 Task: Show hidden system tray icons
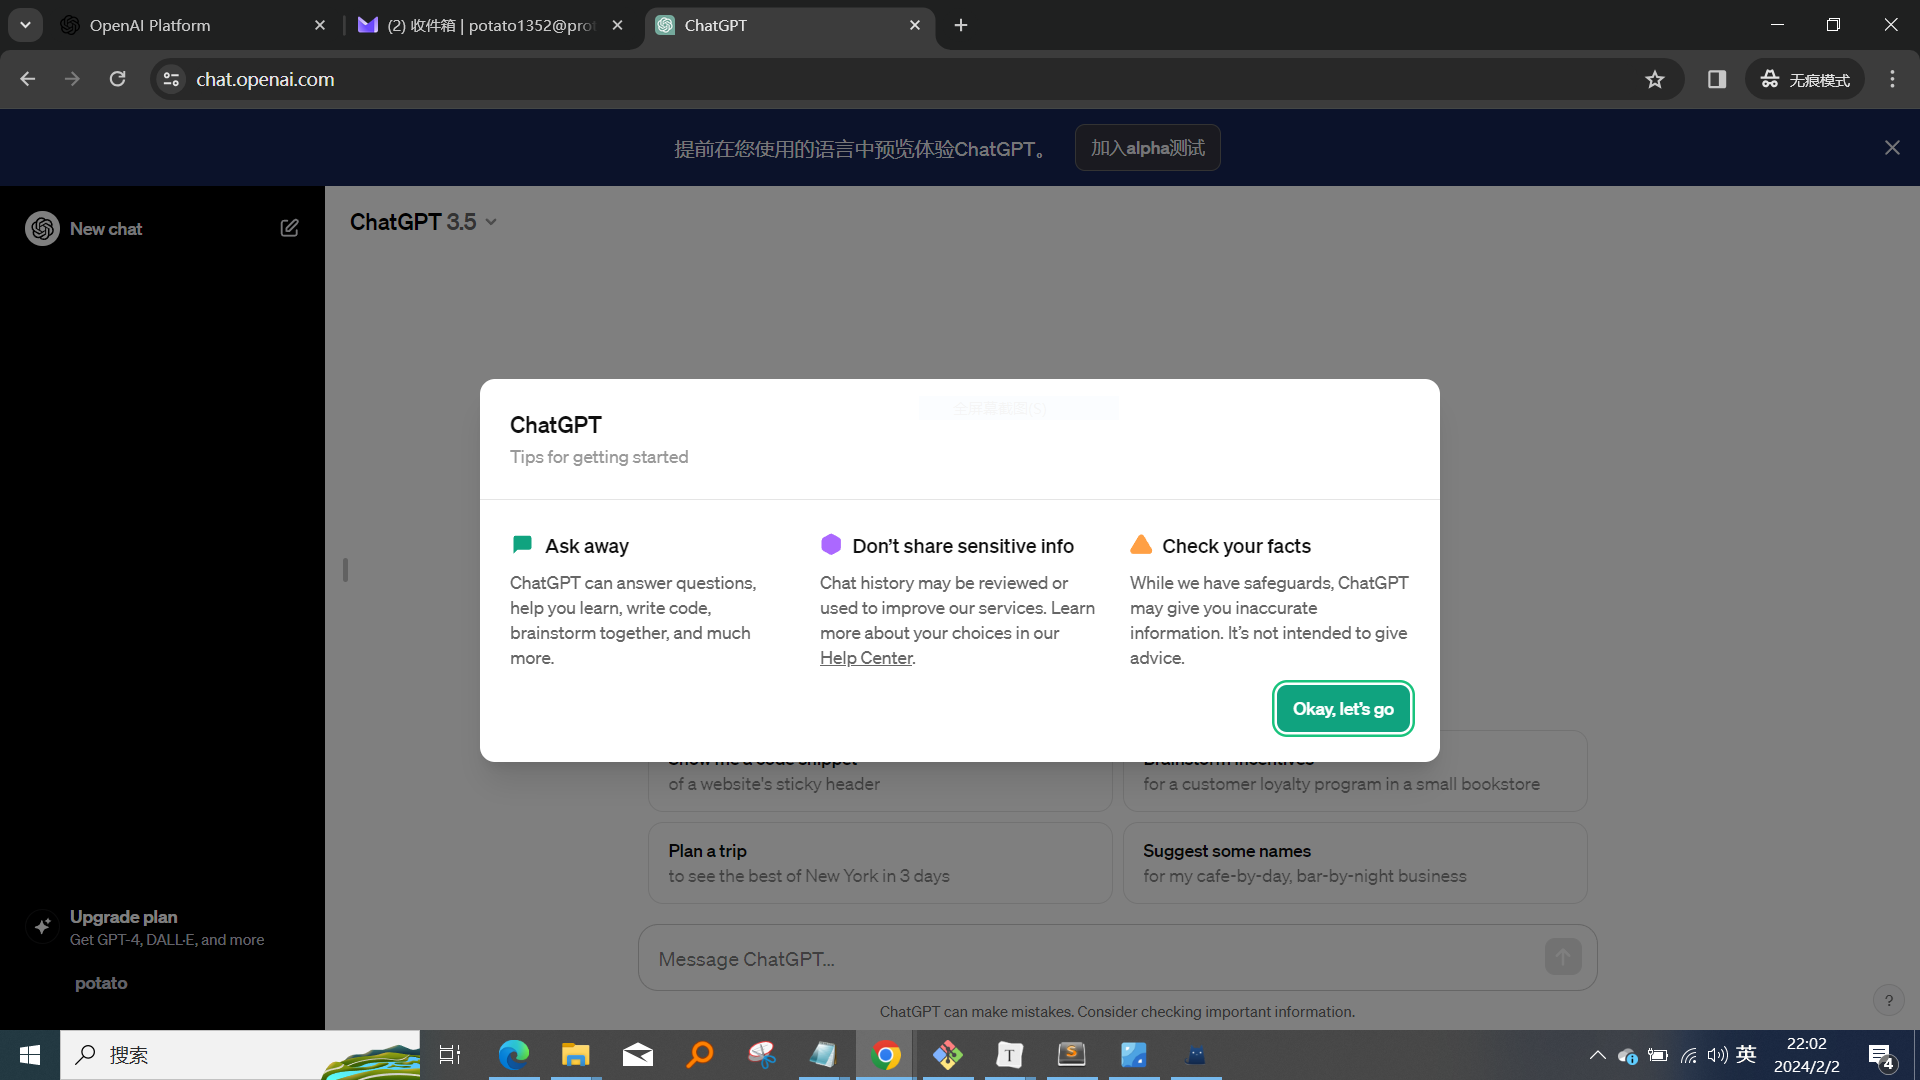pos(1597,1055)
